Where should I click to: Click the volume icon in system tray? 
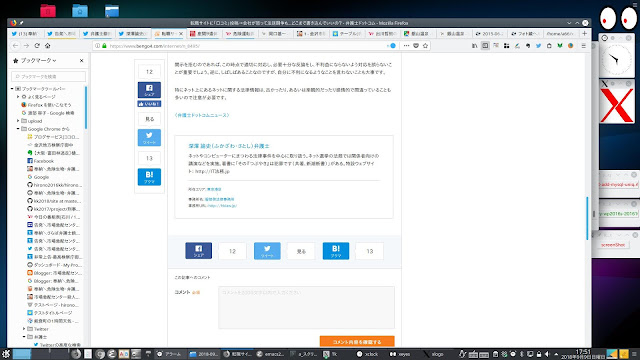[547, 354]
